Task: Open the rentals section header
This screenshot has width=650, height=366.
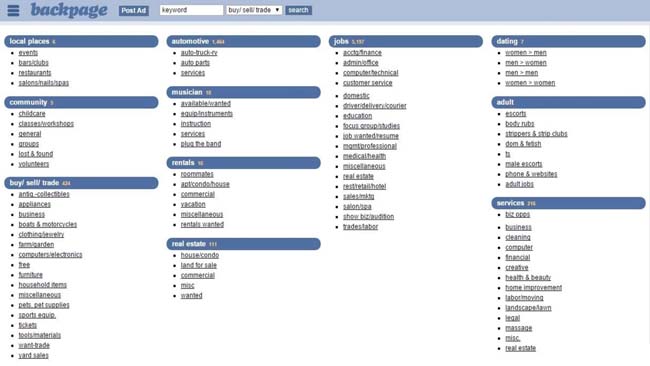Action: pos(243,163)
